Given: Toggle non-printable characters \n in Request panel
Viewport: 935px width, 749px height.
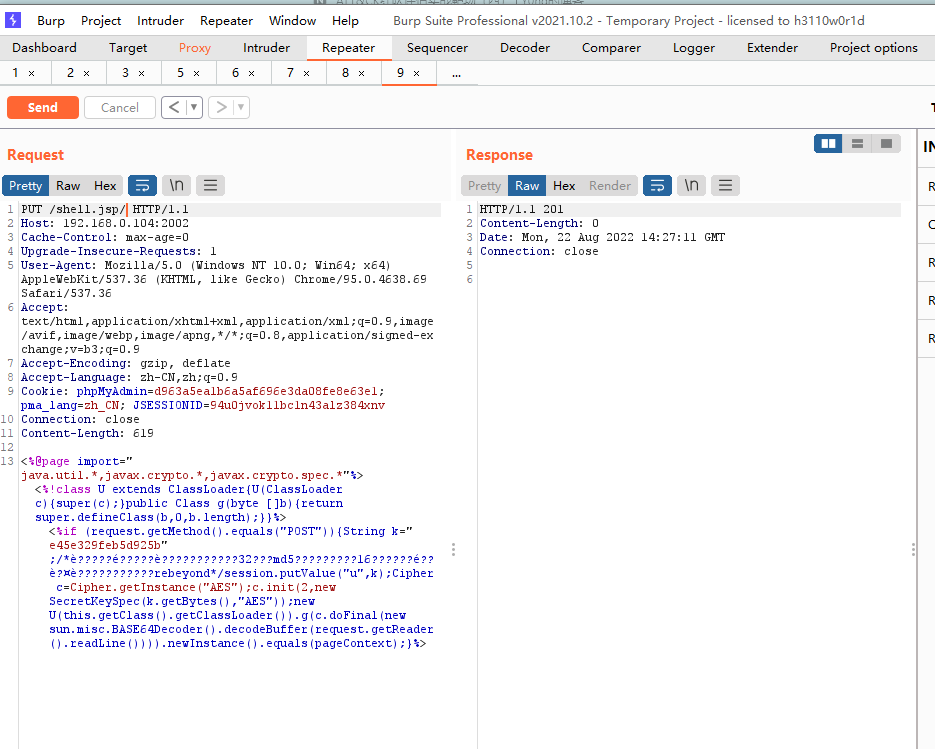Looking at the screenshot, I should click(177, 185).
